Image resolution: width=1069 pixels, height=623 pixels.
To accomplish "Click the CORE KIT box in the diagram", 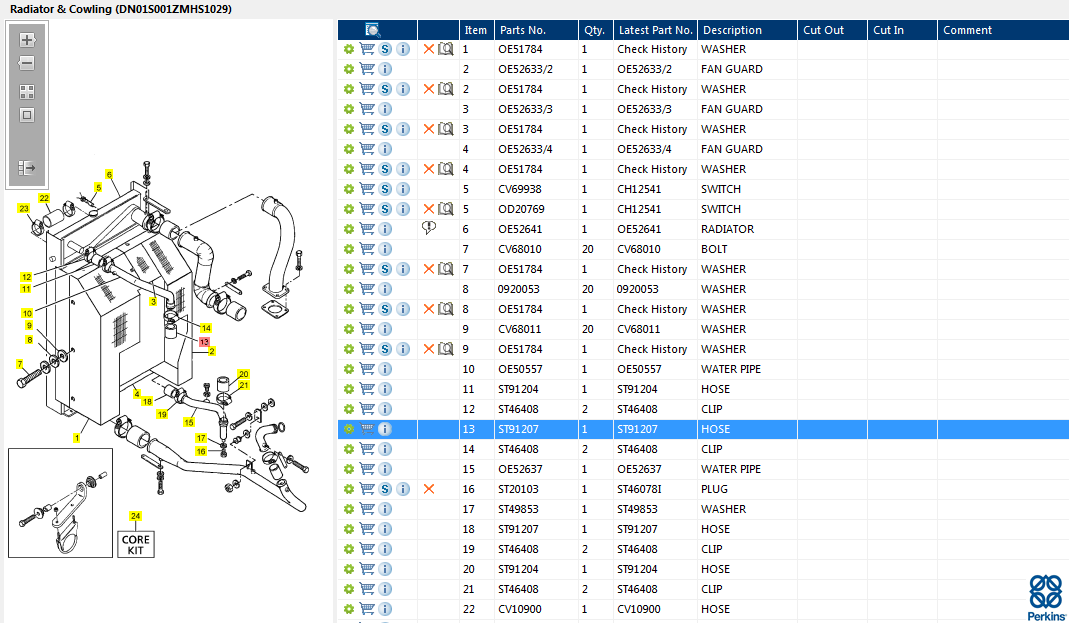I will click(136, 544).
